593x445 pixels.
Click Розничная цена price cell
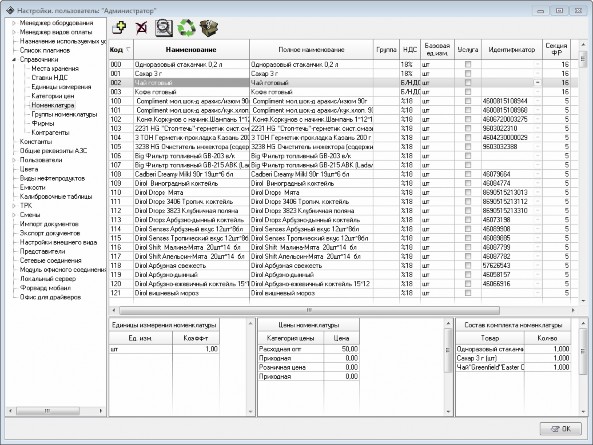(342, 367)
